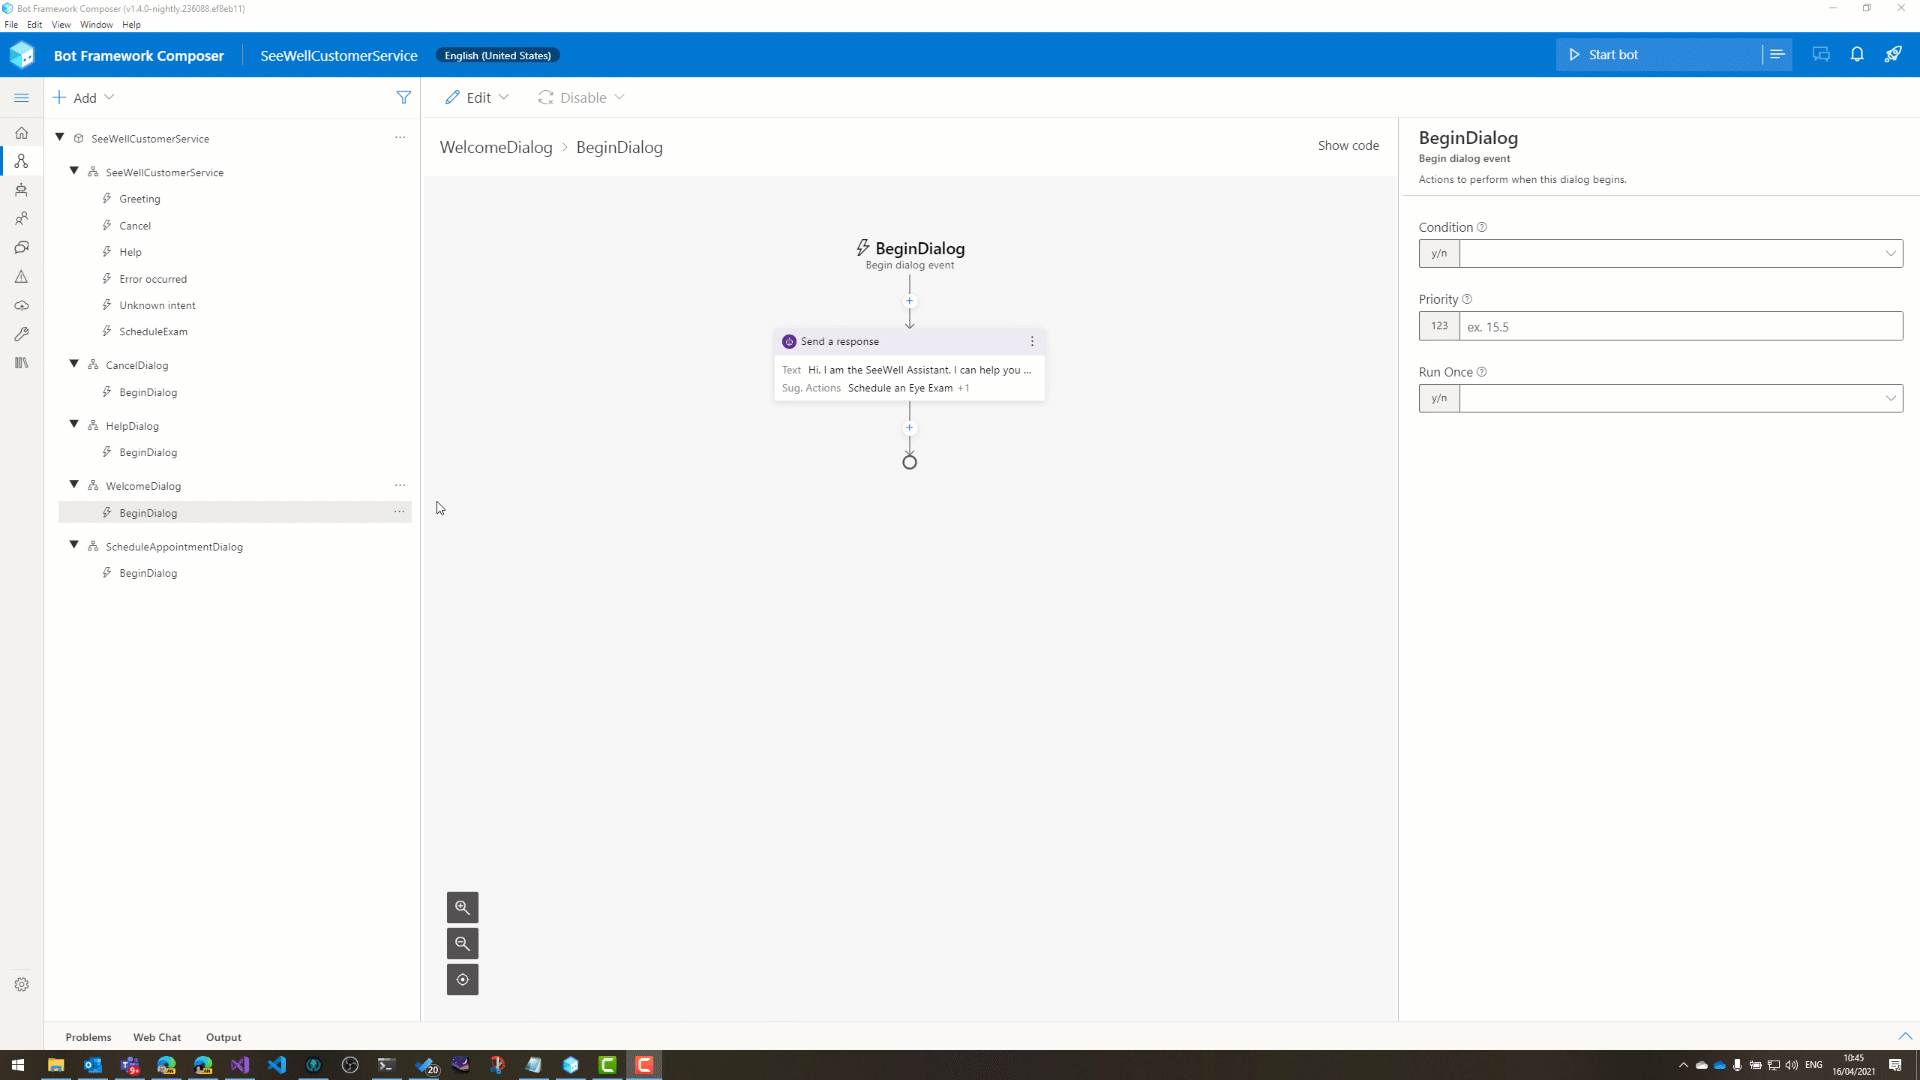Collapse the WelcomeDialog tree node

click(x=73, y=484)
